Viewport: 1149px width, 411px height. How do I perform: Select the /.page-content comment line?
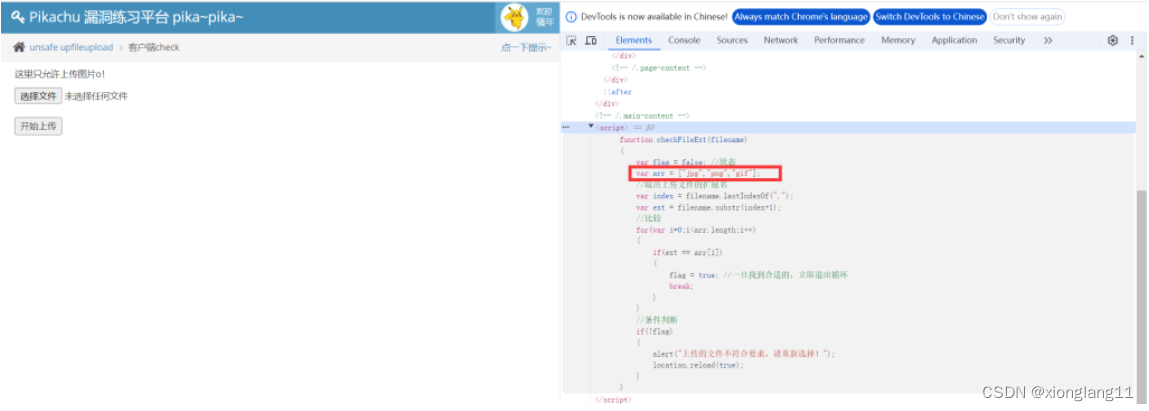658,67
